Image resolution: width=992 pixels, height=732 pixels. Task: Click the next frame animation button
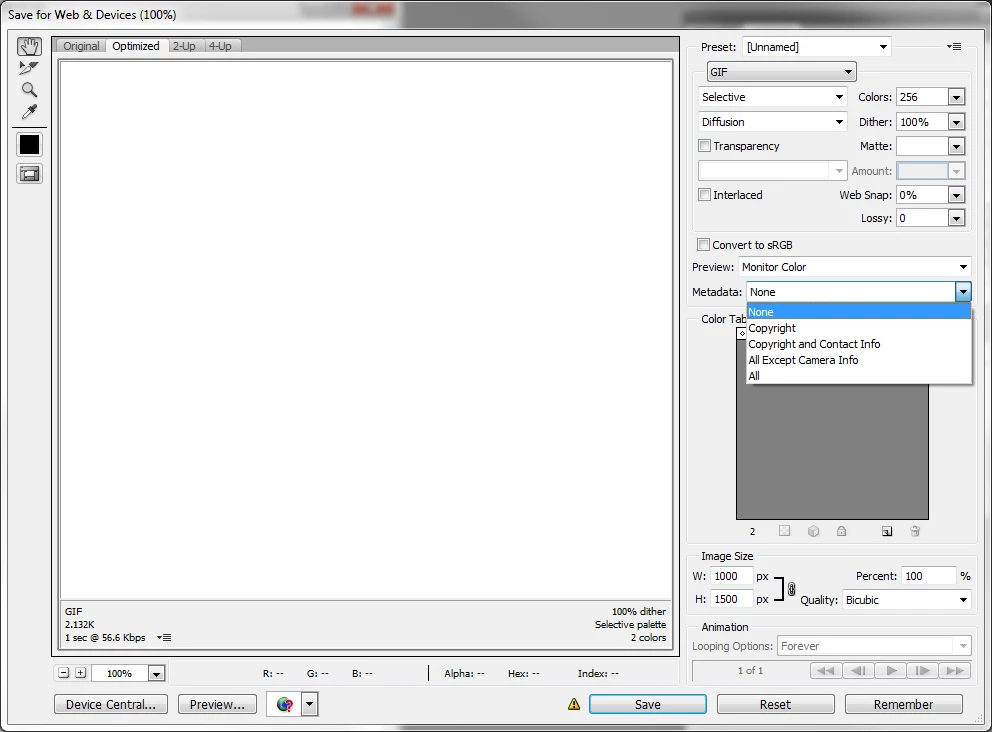(923, 671)
